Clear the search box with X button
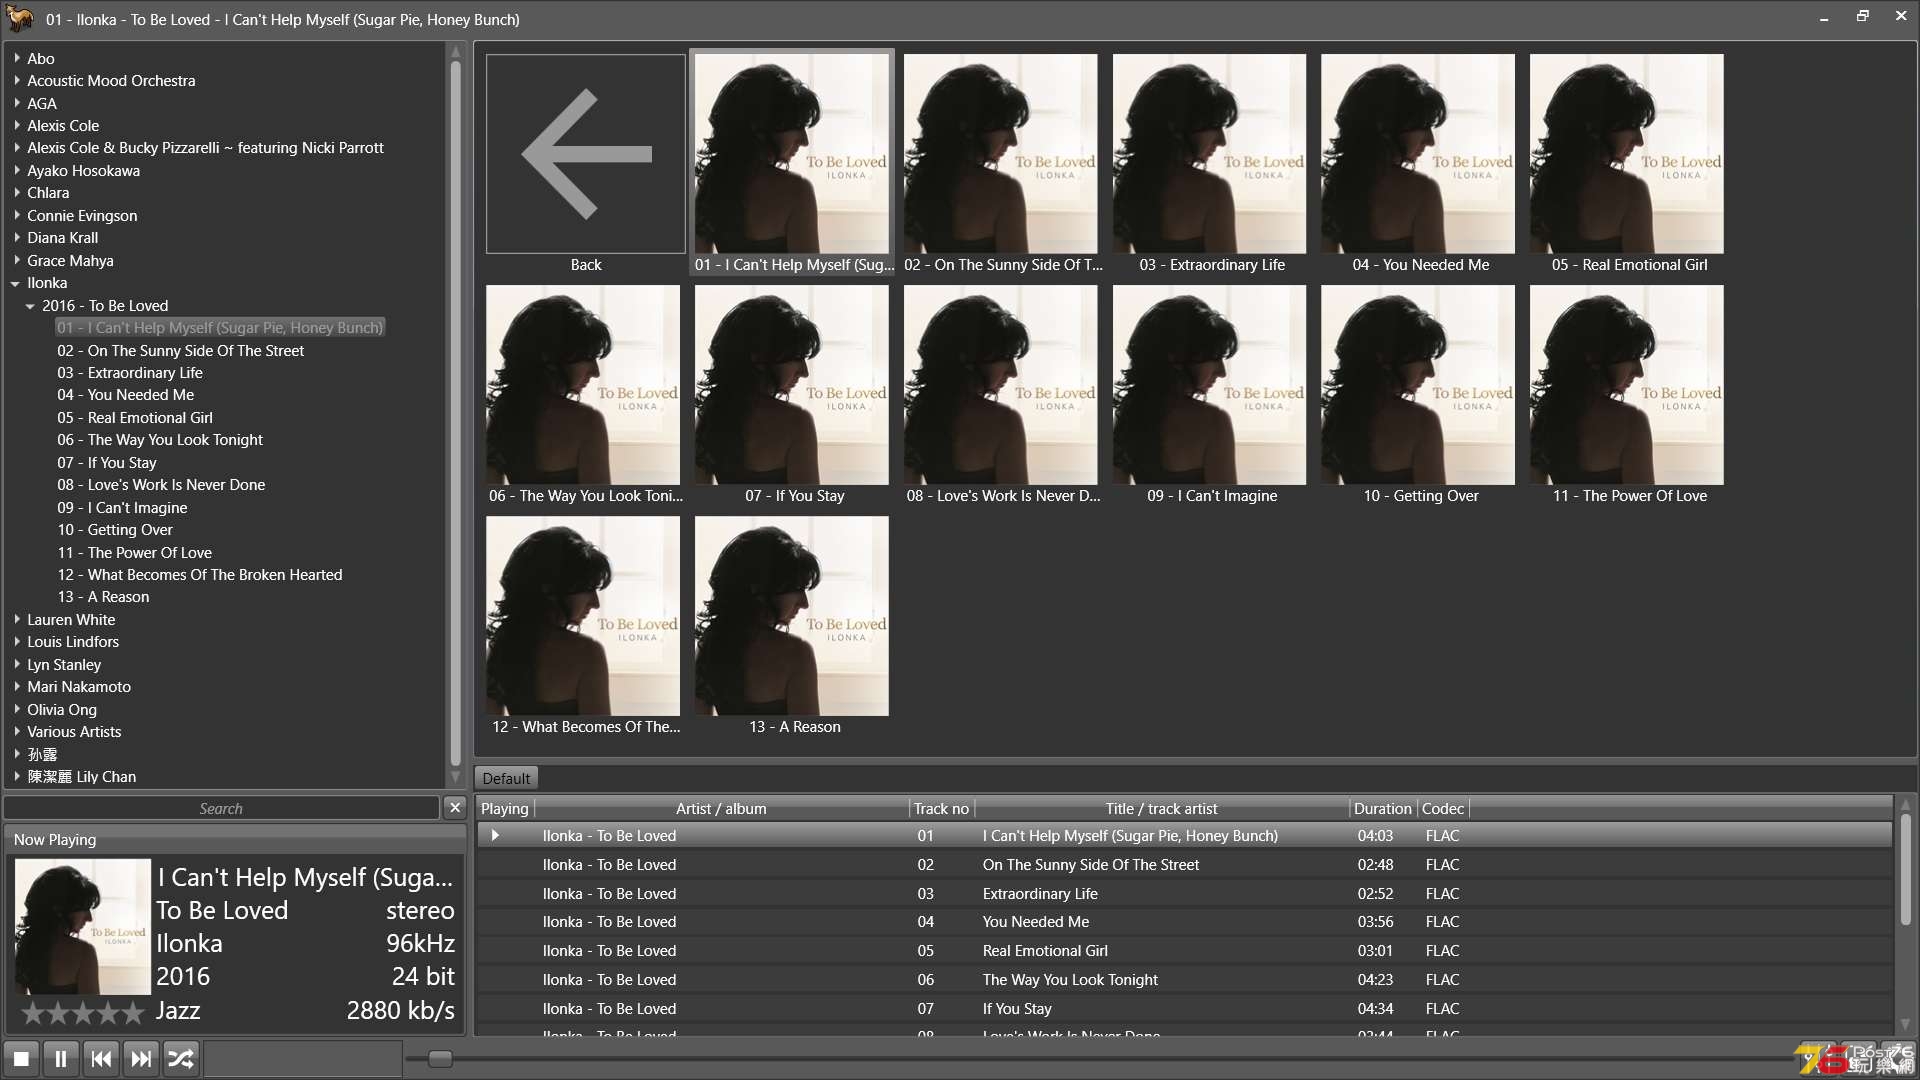The height and width of the screenshot is (1080, 1920). click(455, 807)
